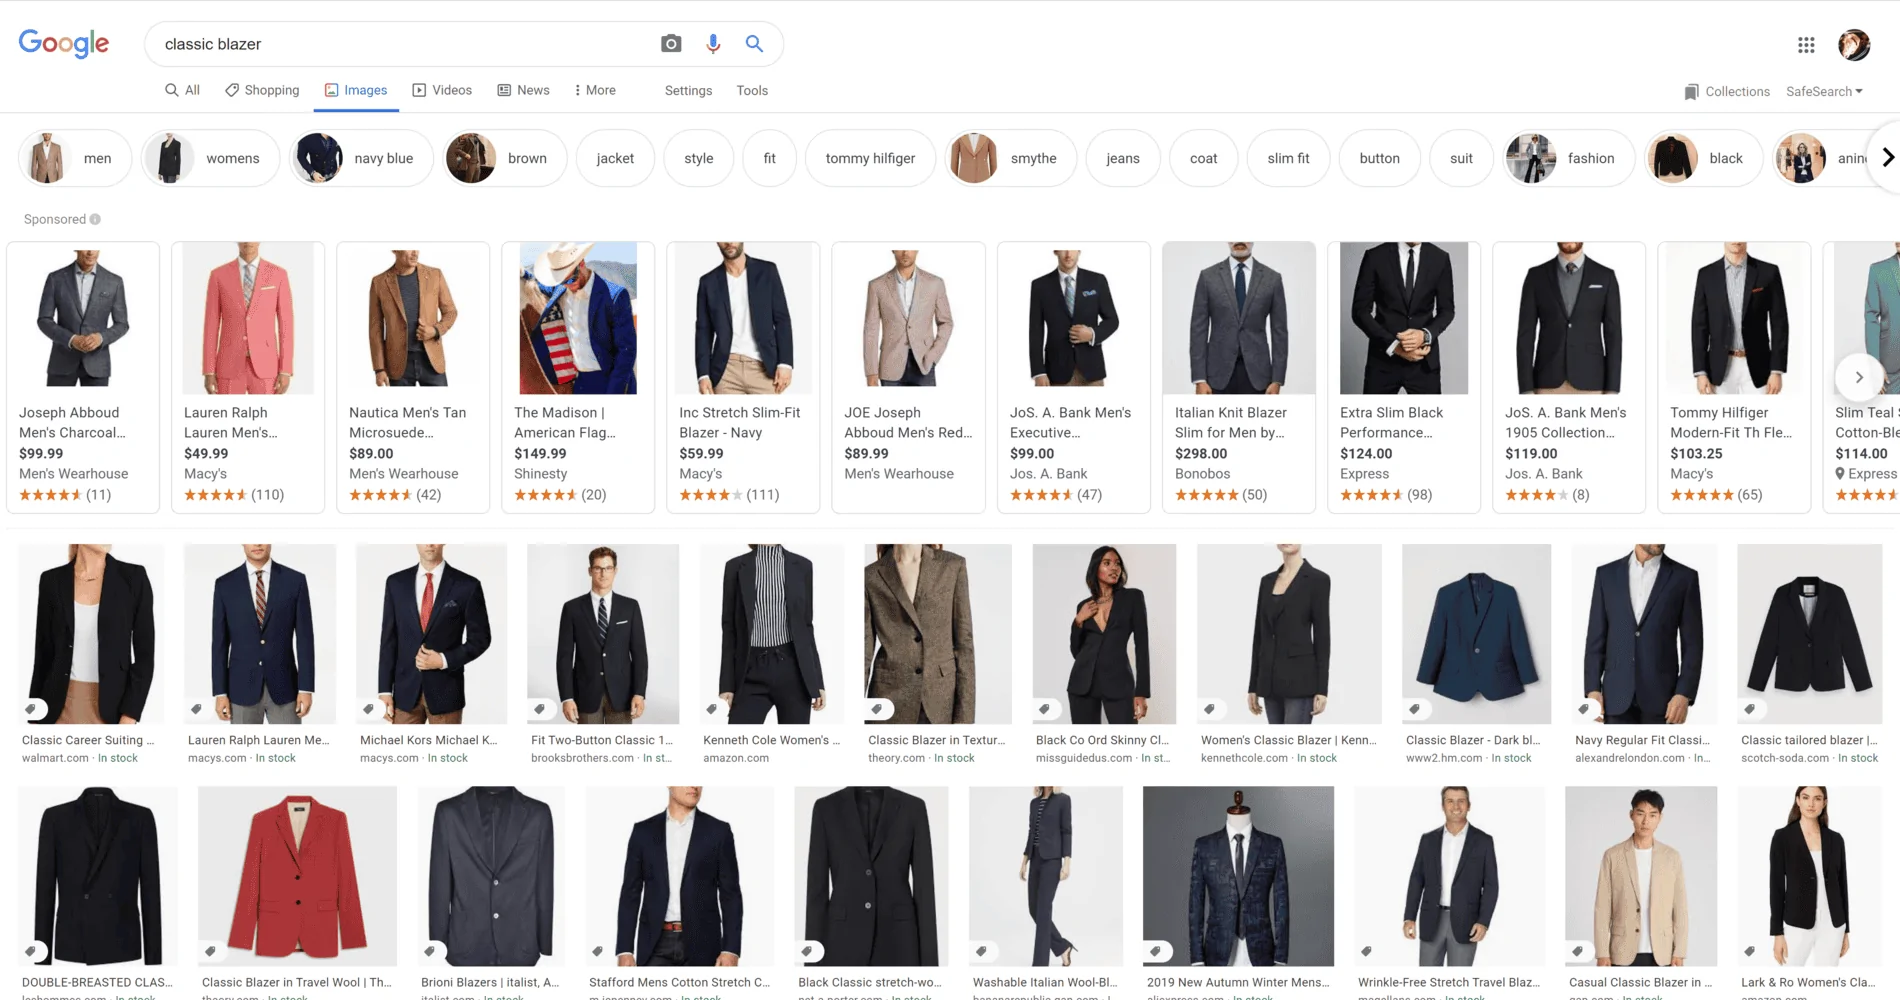Click the Sponsored info icon
This screenshot has width=1900, height=1000.
(95, 219)
